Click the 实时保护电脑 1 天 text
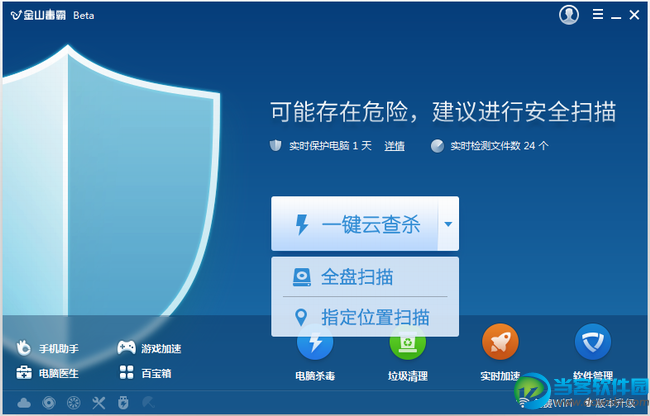 (330, 146)
